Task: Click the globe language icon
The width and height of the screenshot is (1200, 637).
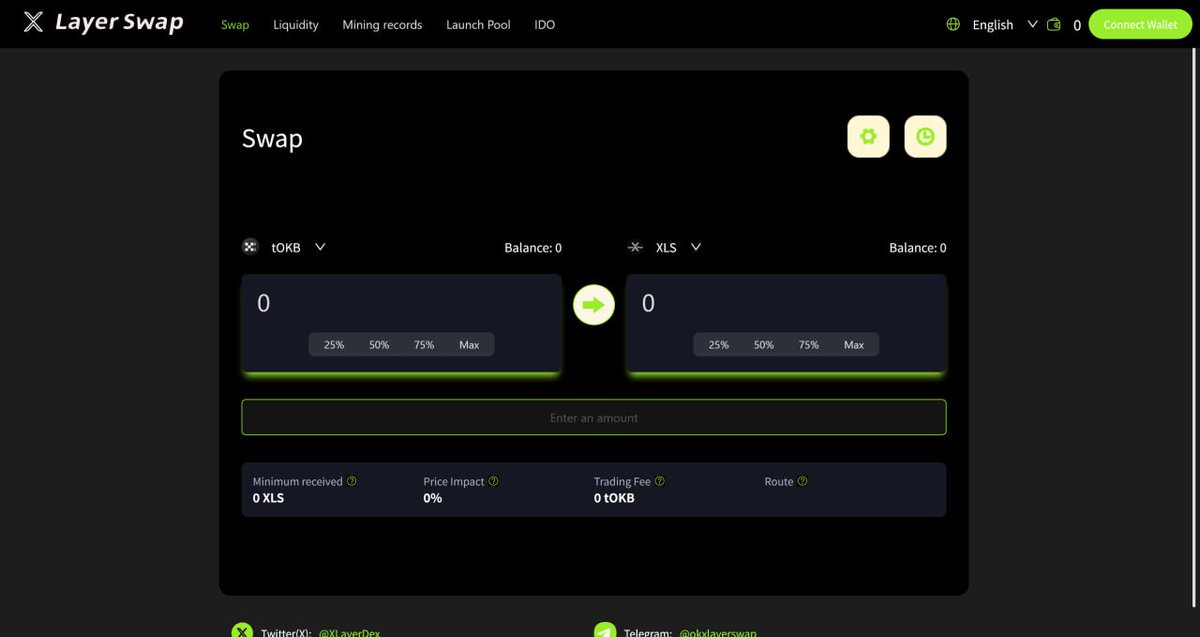Action: tap(953, 24)
